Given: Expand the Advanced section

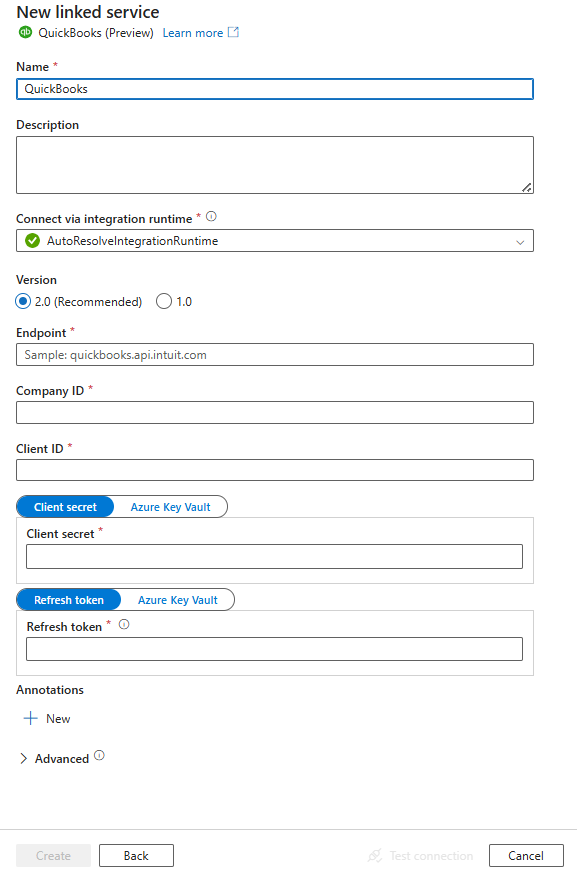Looking at the screenshot, I should tap(24, 758).
